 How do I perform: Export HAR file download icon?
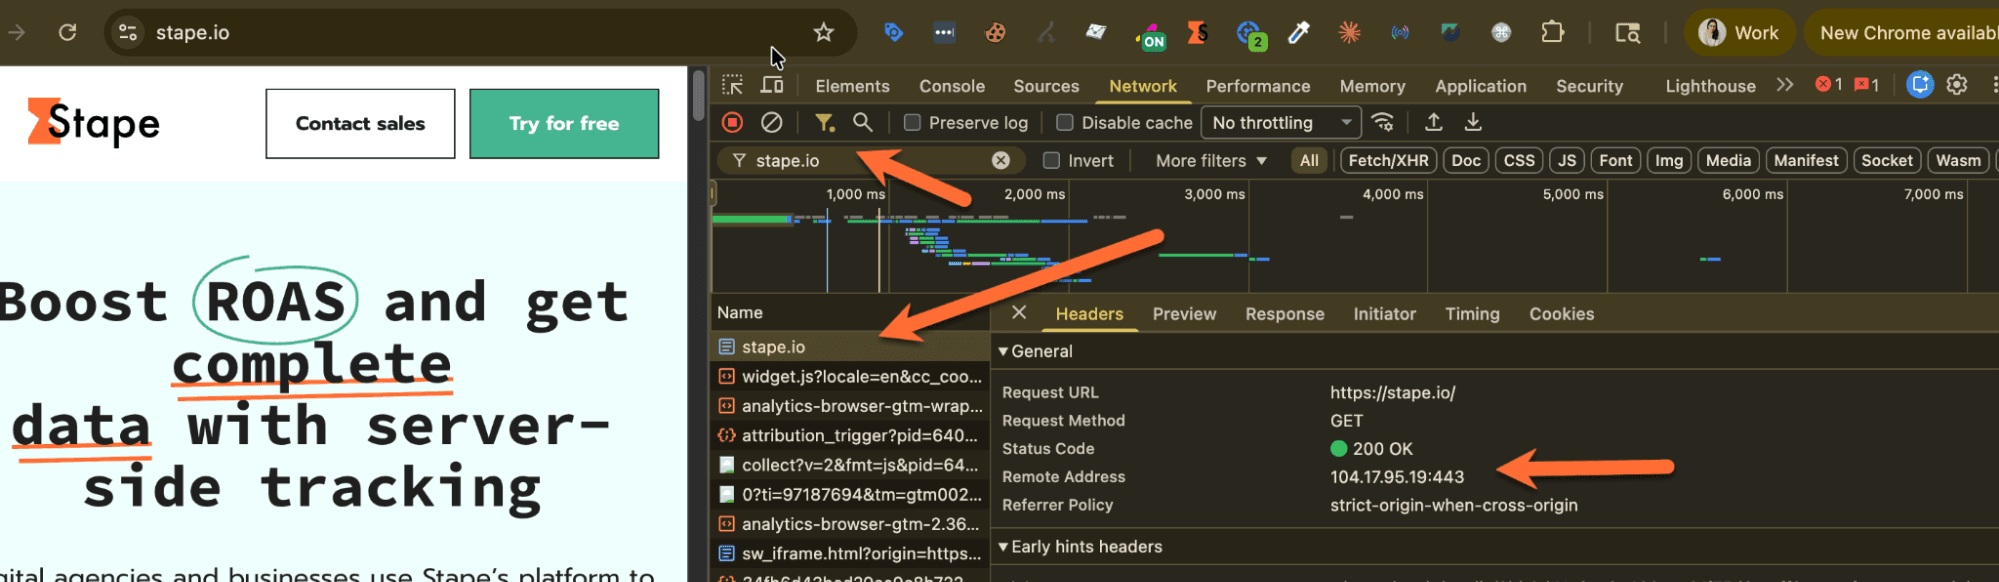(1473, 122)
